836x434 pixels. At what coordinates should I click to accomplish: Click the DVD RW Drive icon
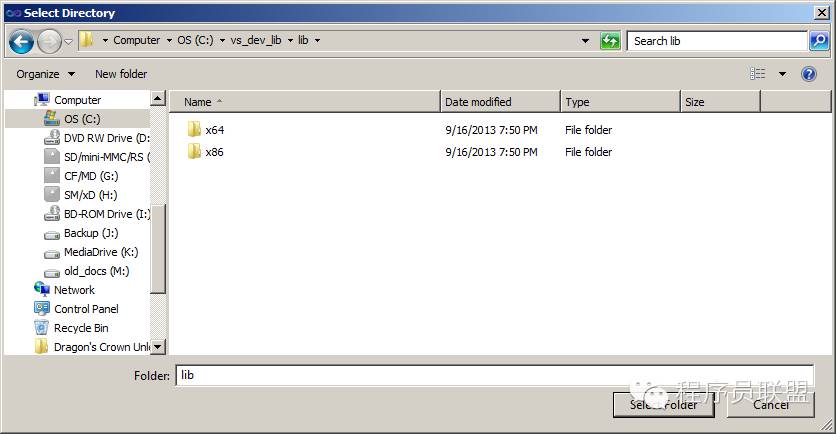pyautogui.click(x=52, y=137)
